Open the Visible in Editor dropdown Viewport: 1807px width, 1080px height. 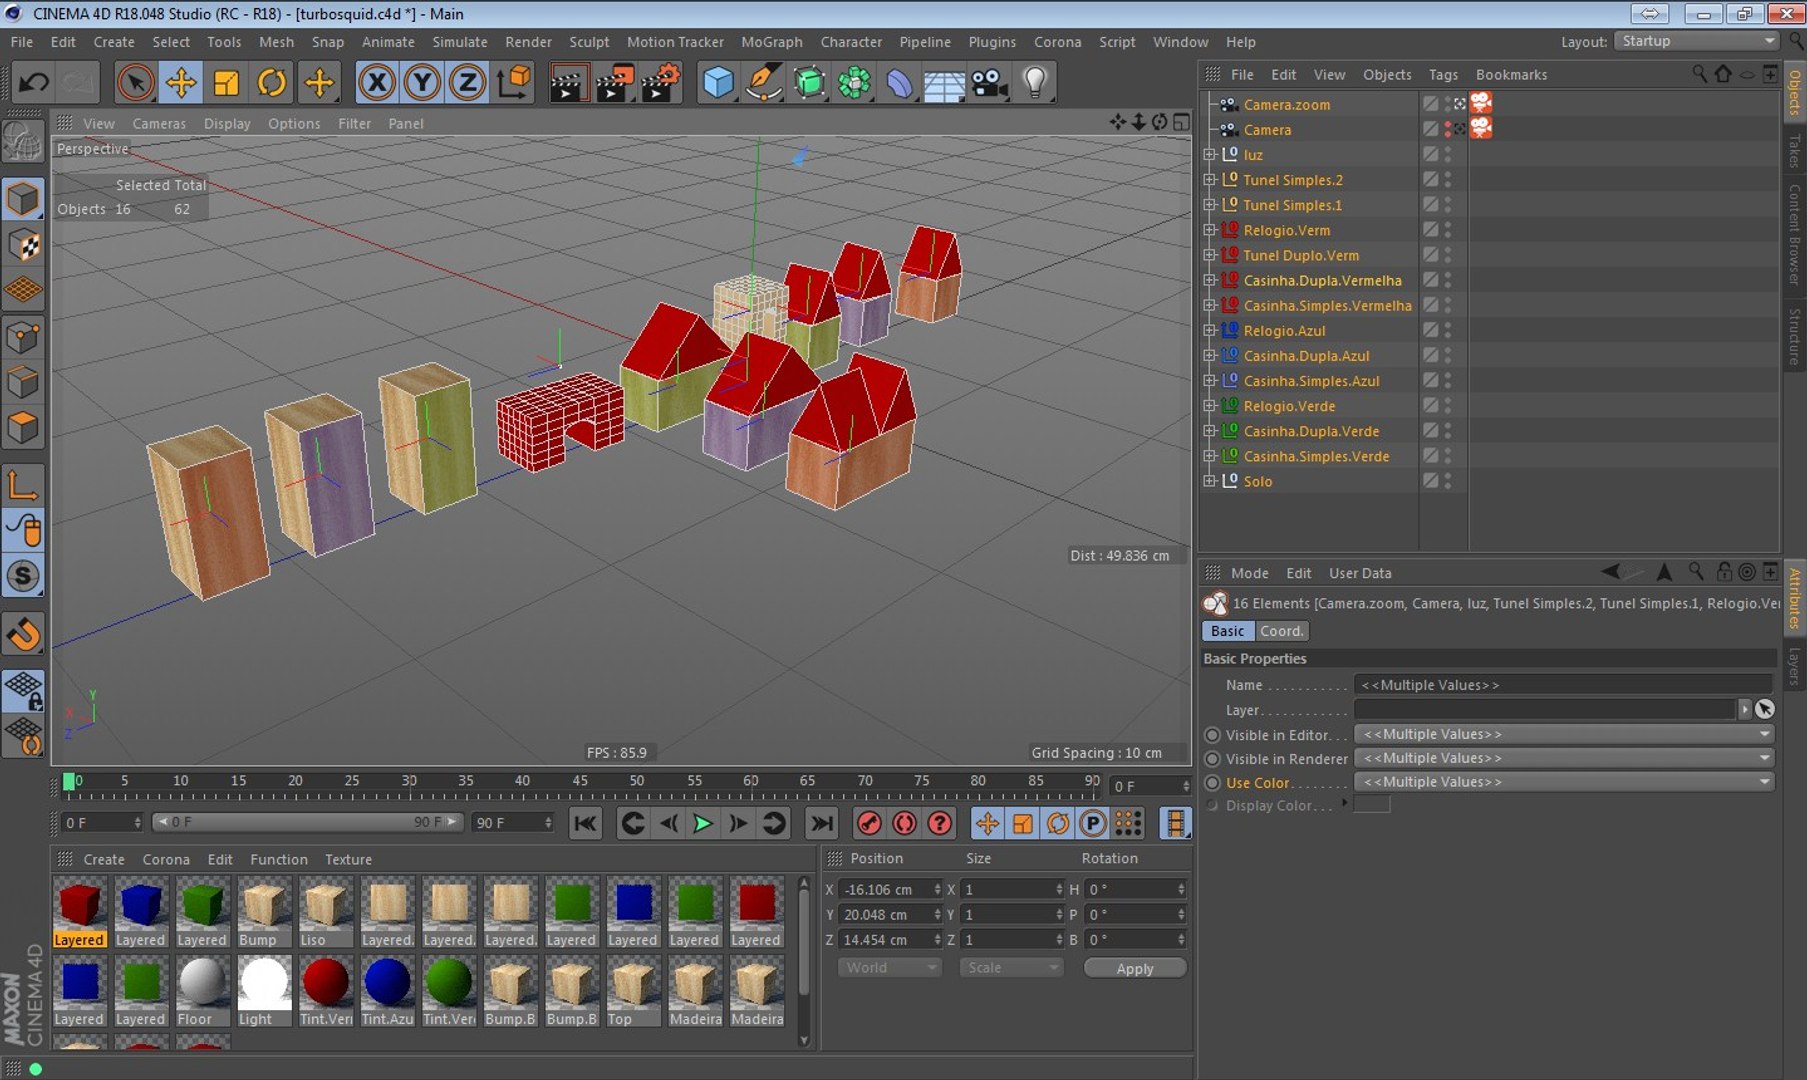1564,734
